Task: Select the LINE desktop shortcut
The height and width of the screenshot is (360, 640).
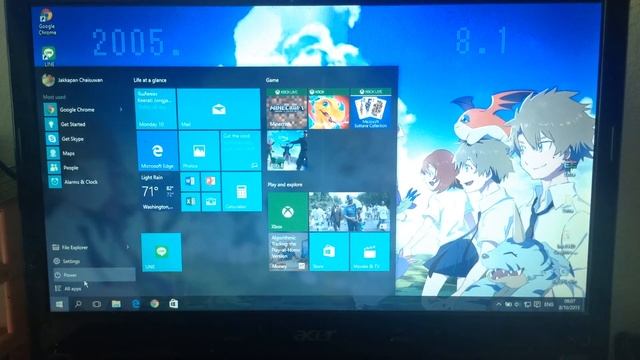Action: coord(49,57)
